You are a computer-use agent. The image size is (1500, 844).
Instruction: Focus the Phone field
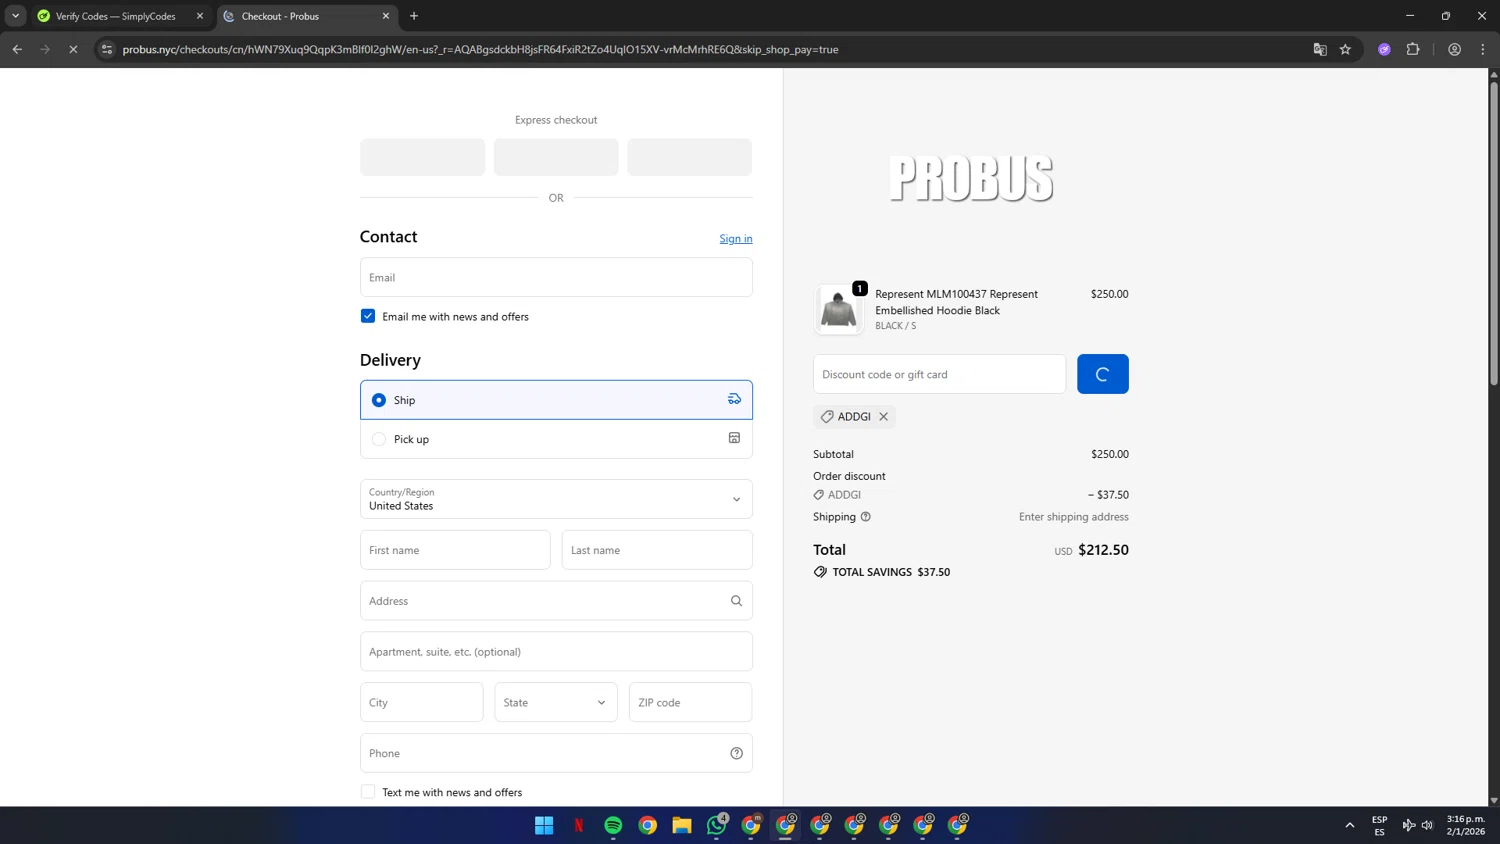click(556, 753)
